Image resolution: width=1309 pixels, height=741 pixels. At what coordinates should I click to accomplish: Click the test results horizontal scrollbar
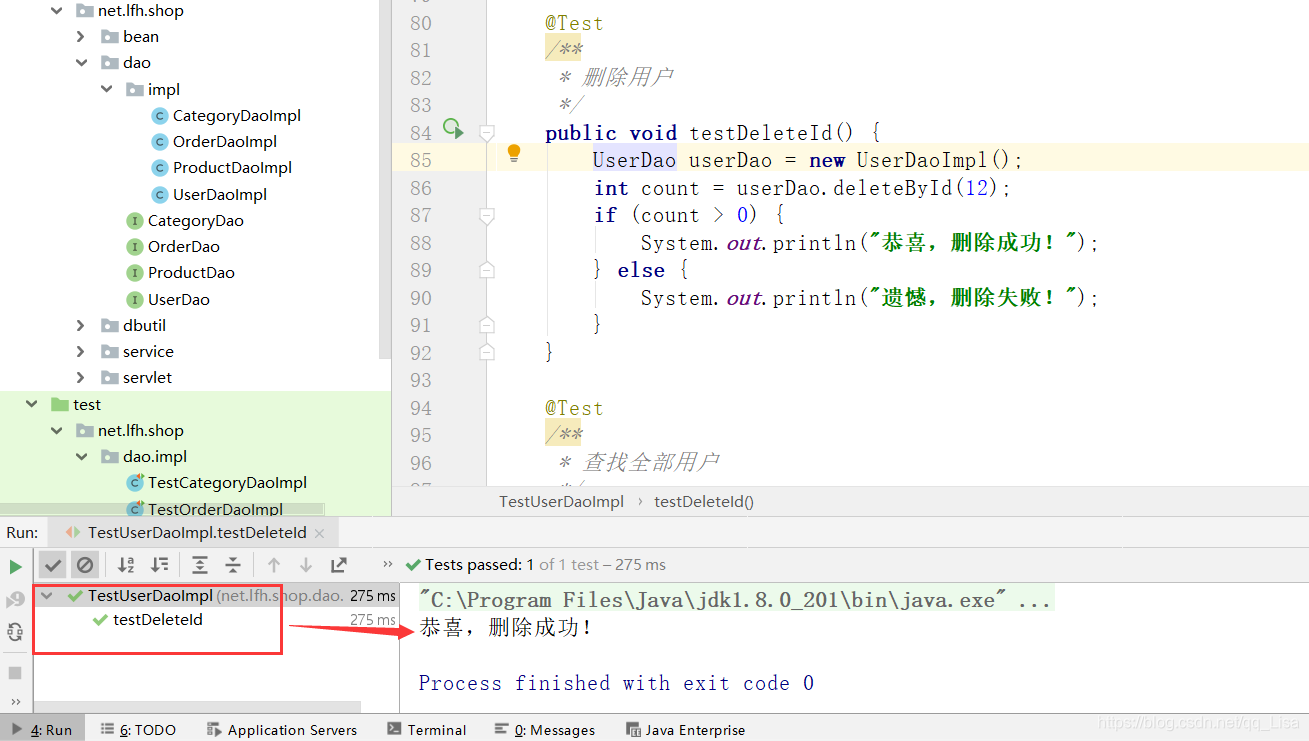pyautogui.click(x=199, y=709)
